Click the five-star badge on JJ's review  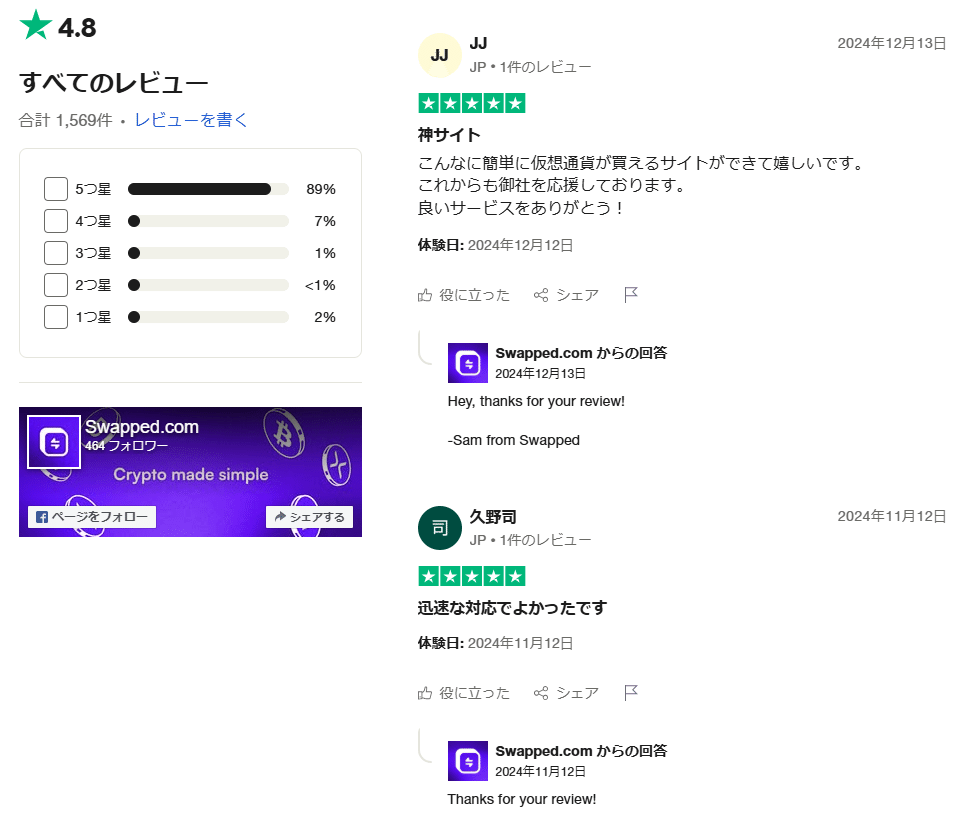[x=471, y=102]
